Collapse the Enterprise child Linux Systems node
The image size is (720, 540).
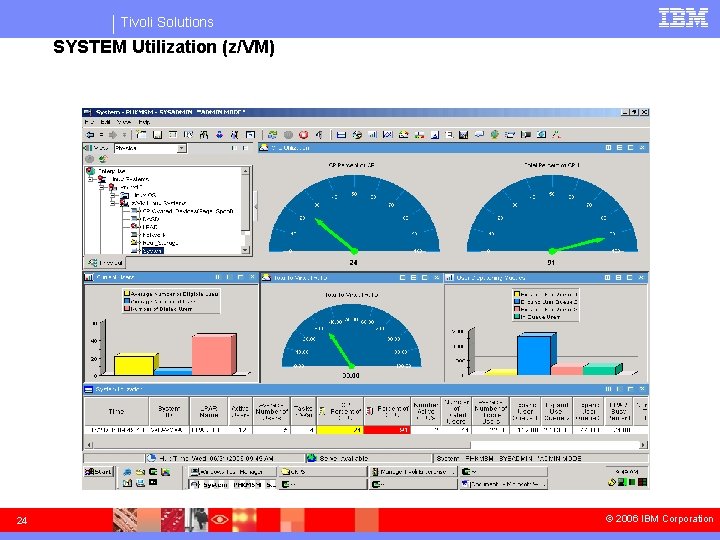pyautogui.click(x=90, y=179)
